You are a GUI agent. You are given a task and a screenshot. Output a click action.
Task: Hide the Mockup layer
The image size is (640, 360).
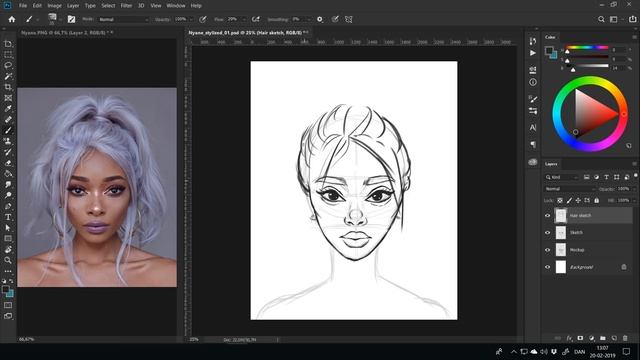548,250
